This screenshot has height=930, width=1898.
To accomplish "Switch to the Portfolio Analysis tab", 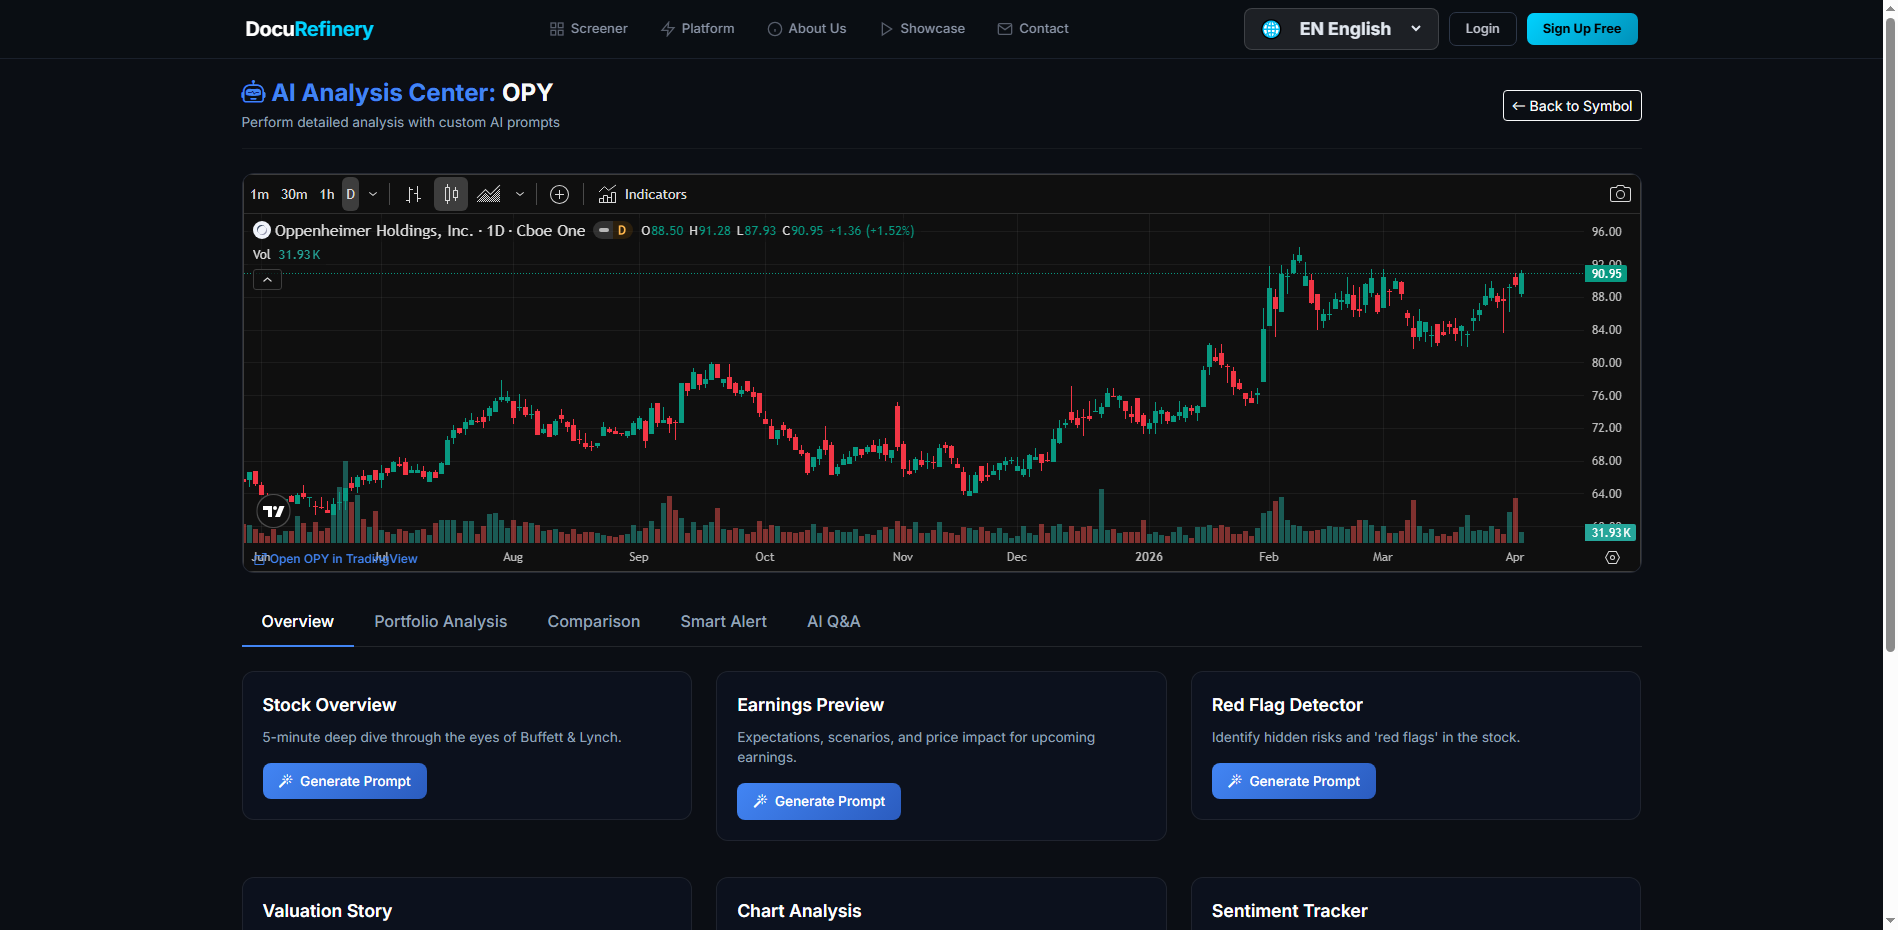I will point(441,621).
